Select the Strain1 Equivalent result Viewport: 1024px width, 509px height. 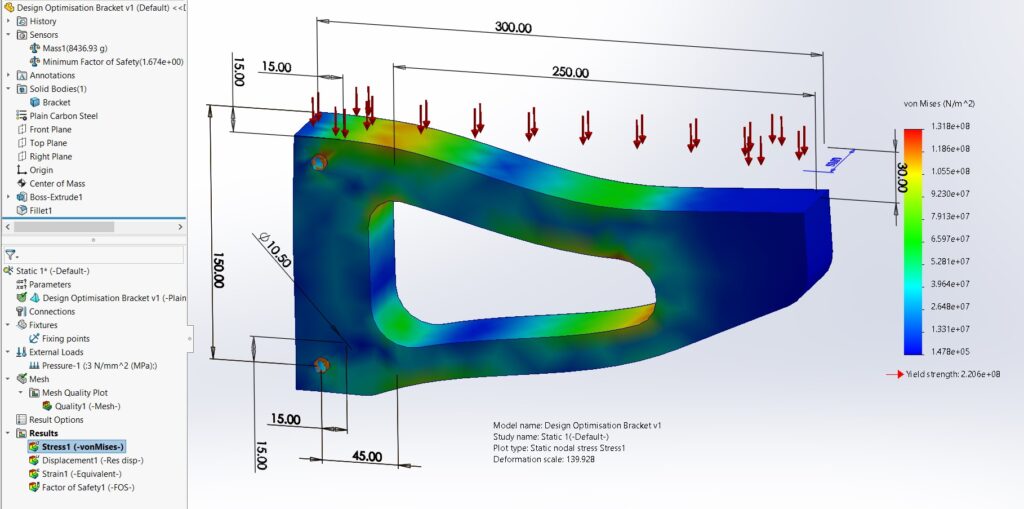[x=81, y=474]
